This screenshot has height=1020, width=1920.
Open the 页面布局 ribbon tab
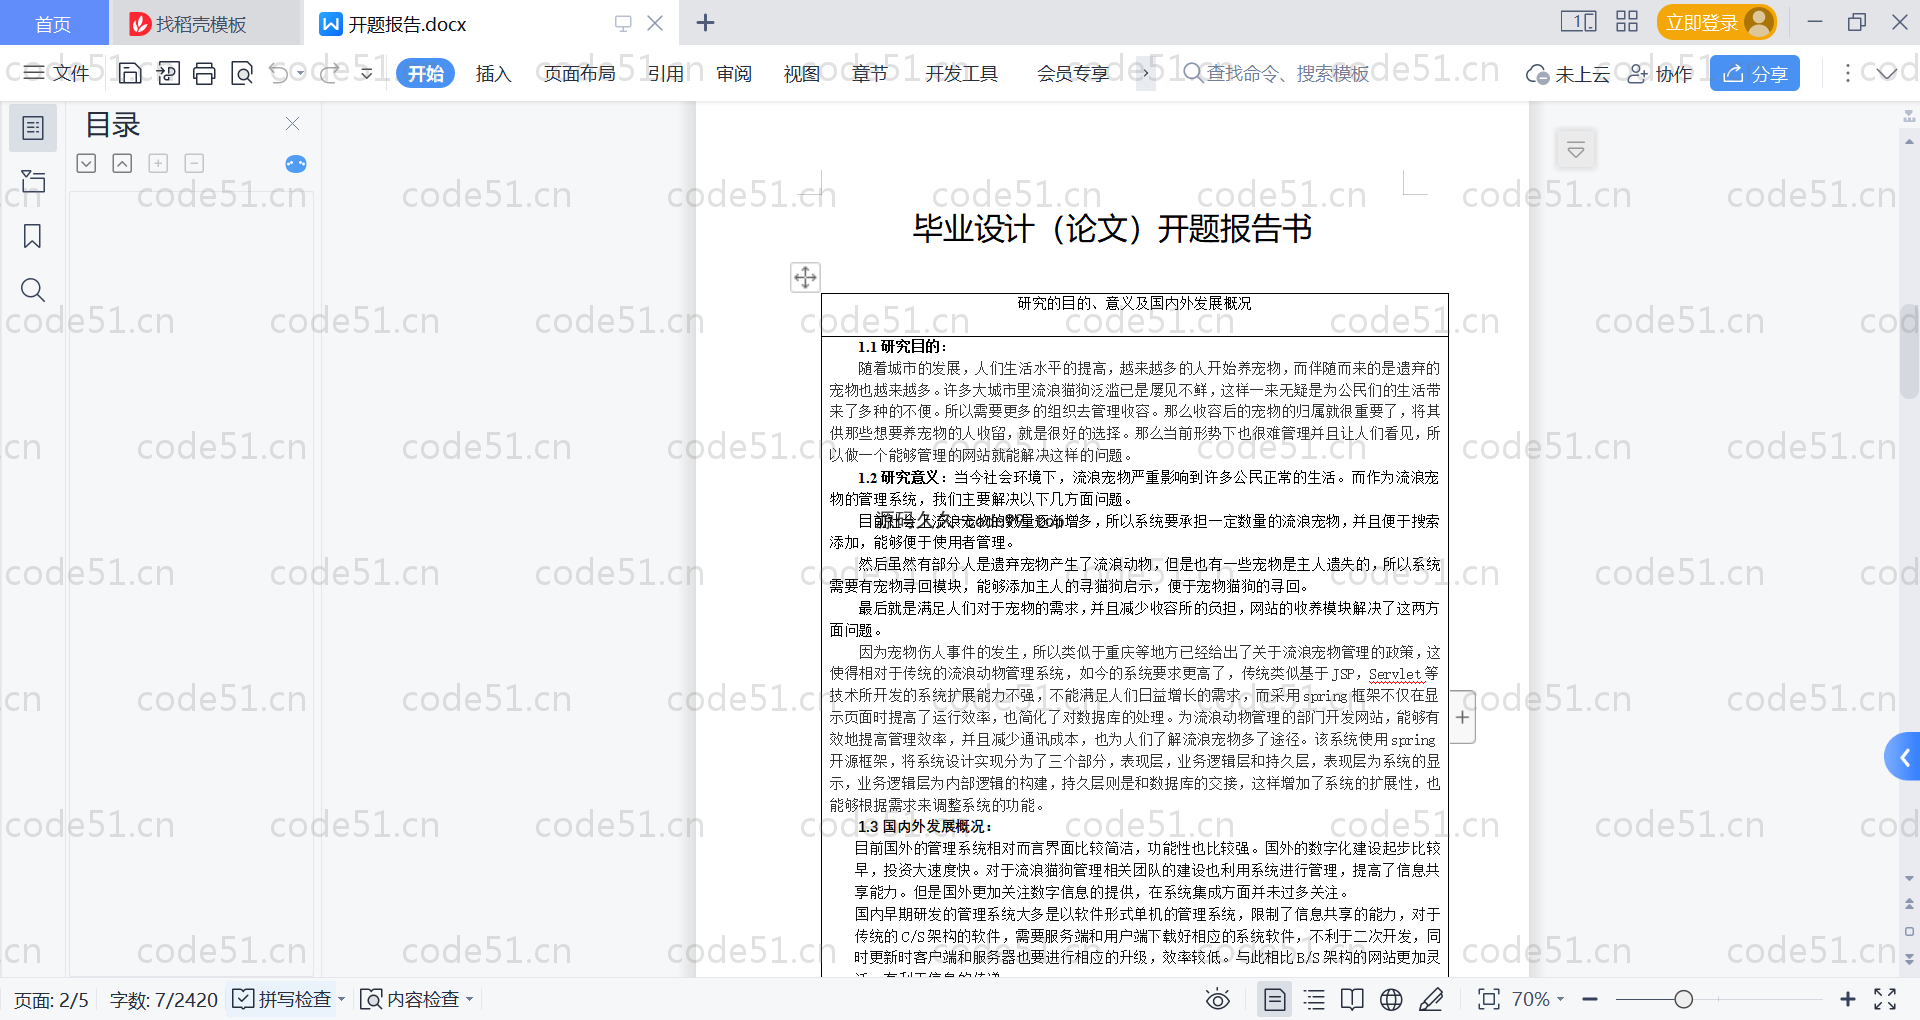(579, 73)
